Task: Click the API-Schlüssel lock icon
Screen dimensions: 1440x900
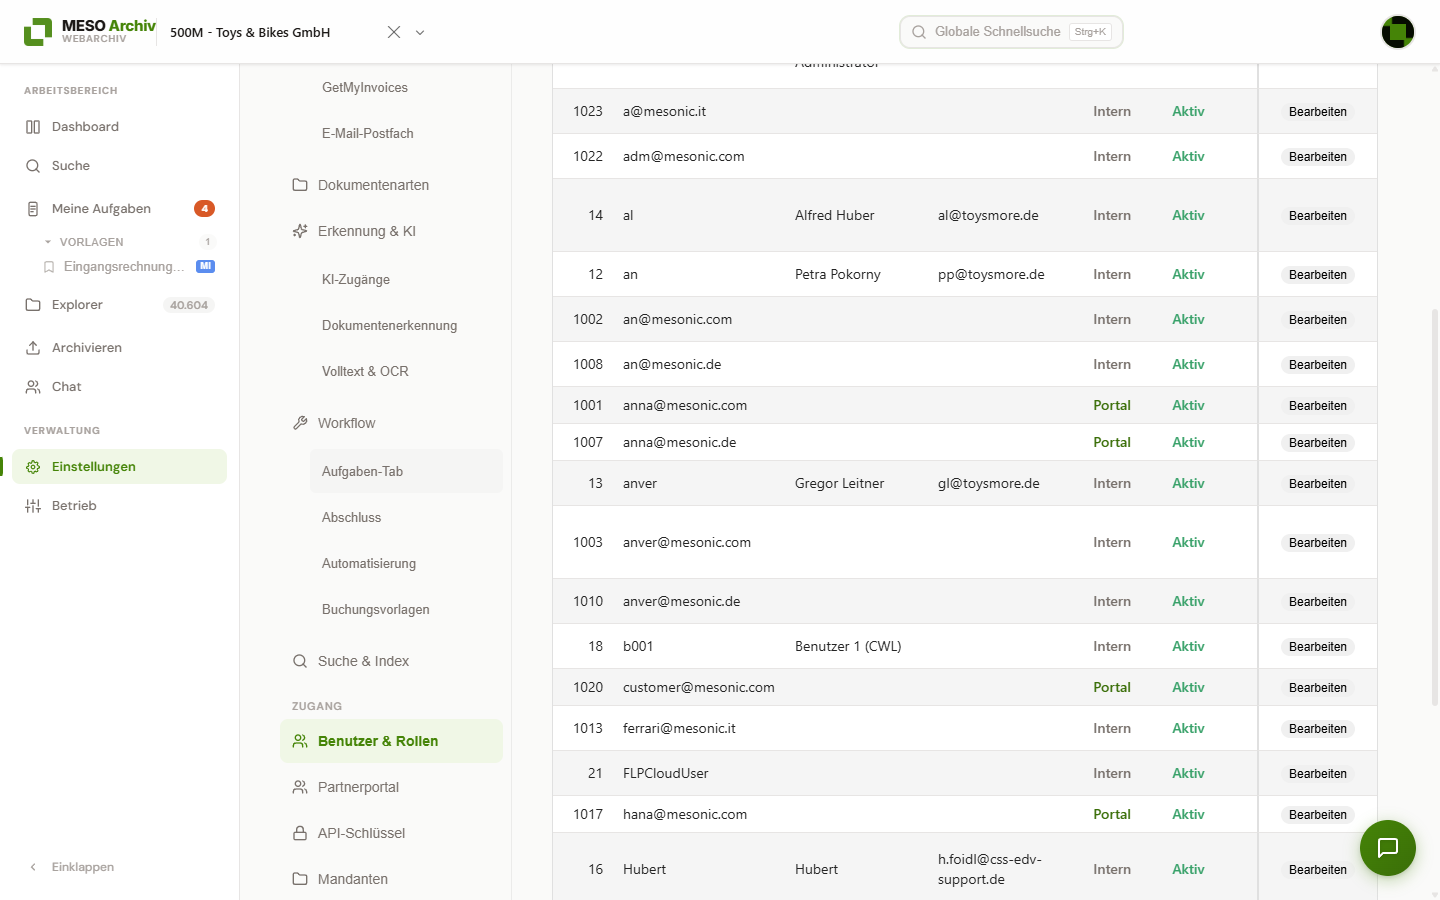Action: tap(300, 833)
